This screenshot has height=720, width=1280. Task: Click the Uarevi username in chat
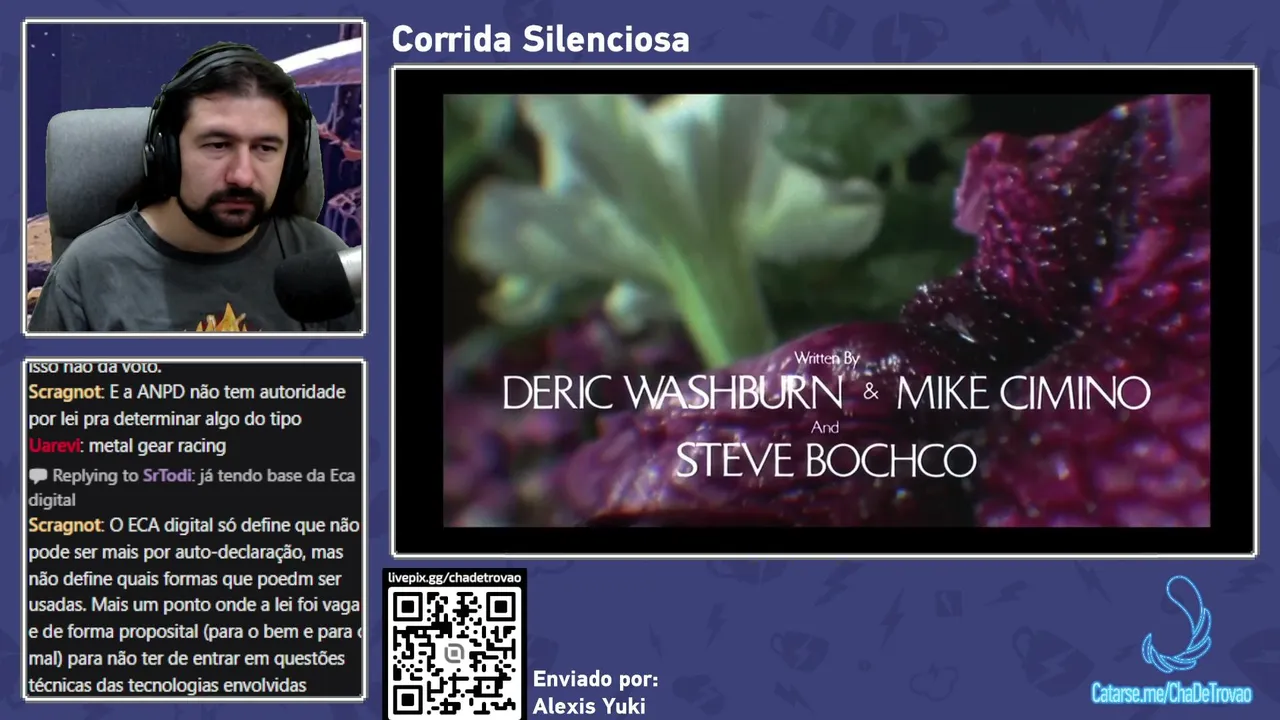pos(55,446)
